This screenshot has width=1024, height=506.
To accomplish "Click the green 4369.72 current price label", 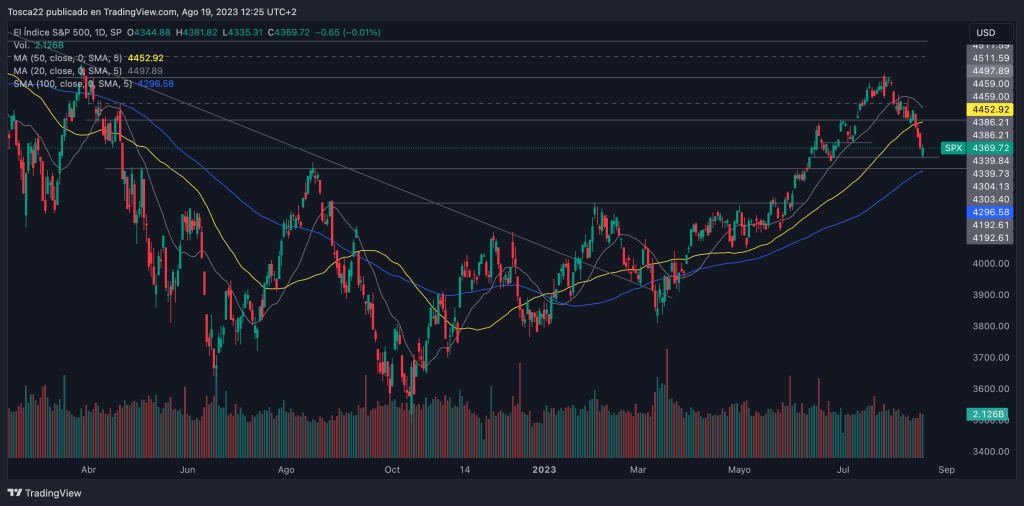I will (x=991, y=148).
